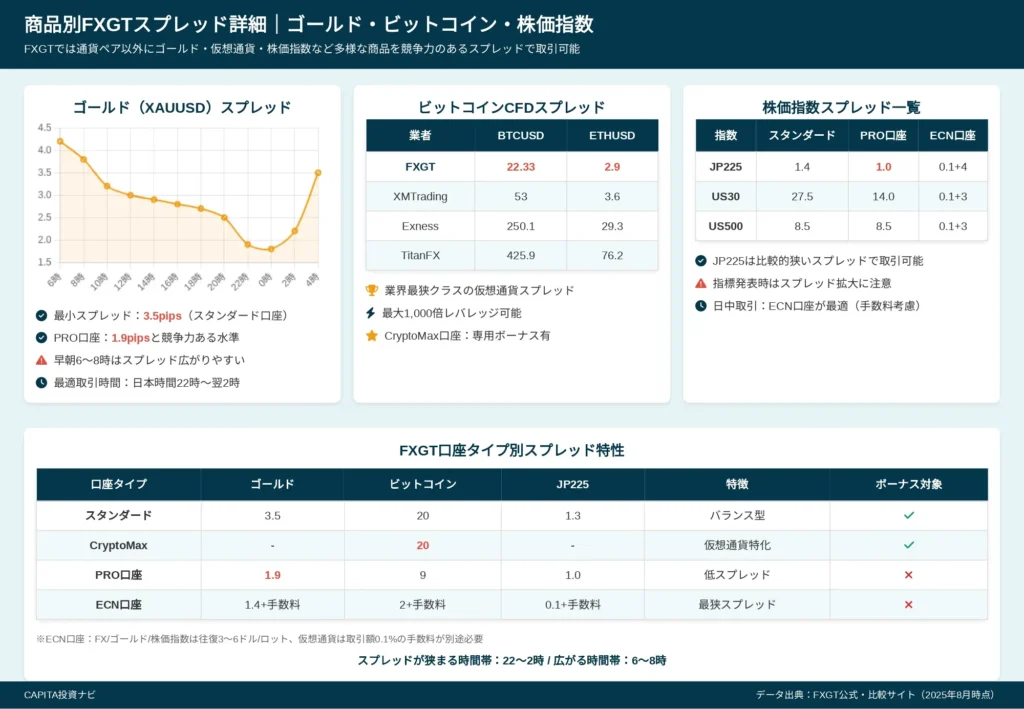Select the ボーナス対象 column header
Viewport: 1024px width, 709px height.
908,484
